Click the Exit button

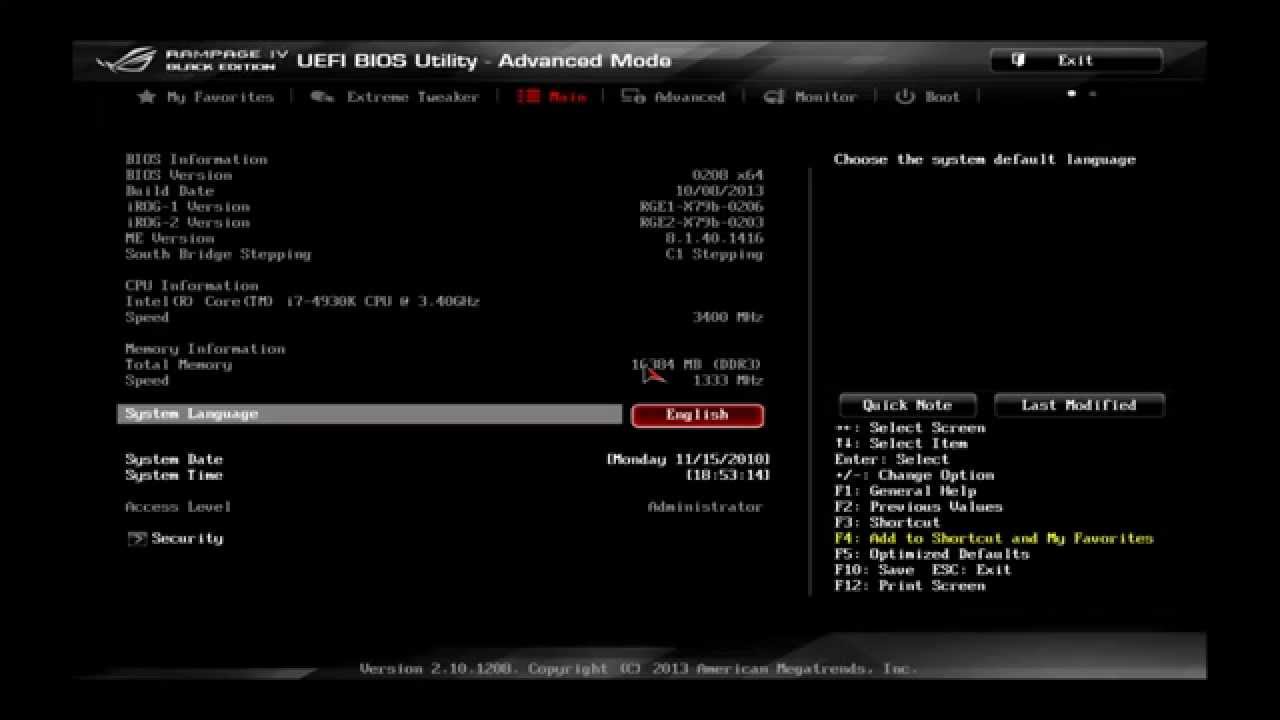(x=1076, y=60)
